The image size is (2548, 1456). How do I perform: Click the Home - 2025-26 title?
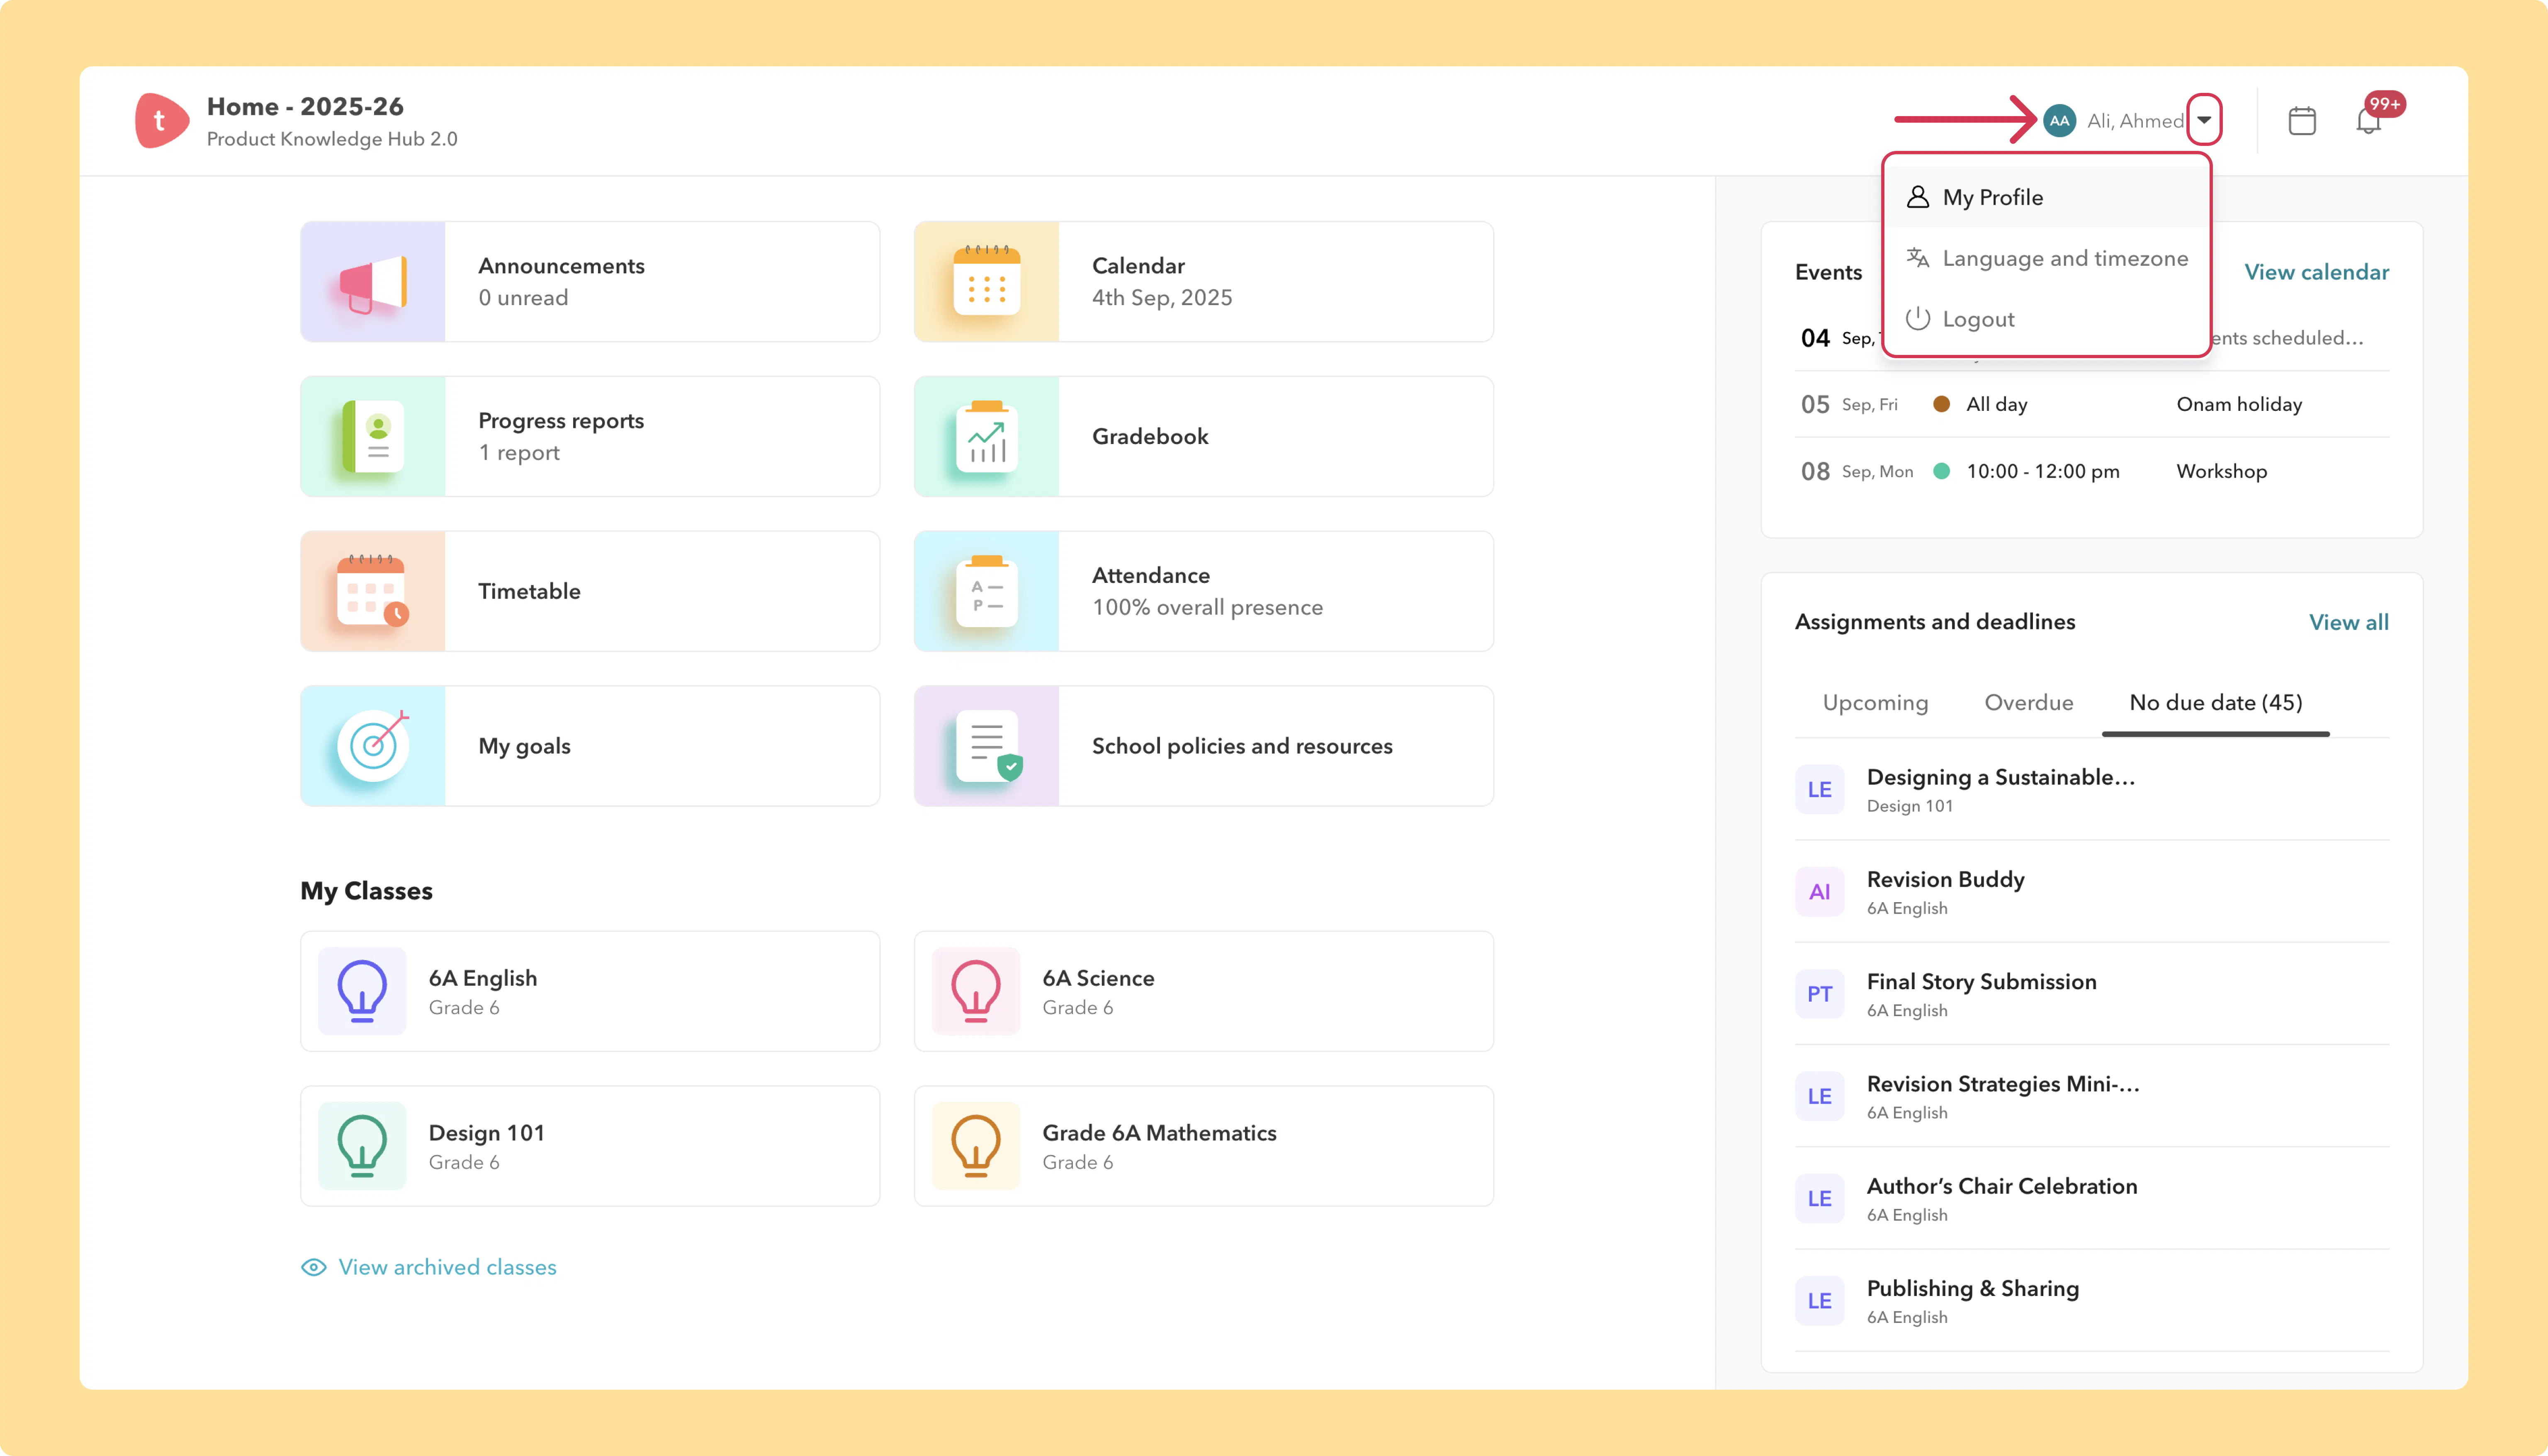coord(305,106)
